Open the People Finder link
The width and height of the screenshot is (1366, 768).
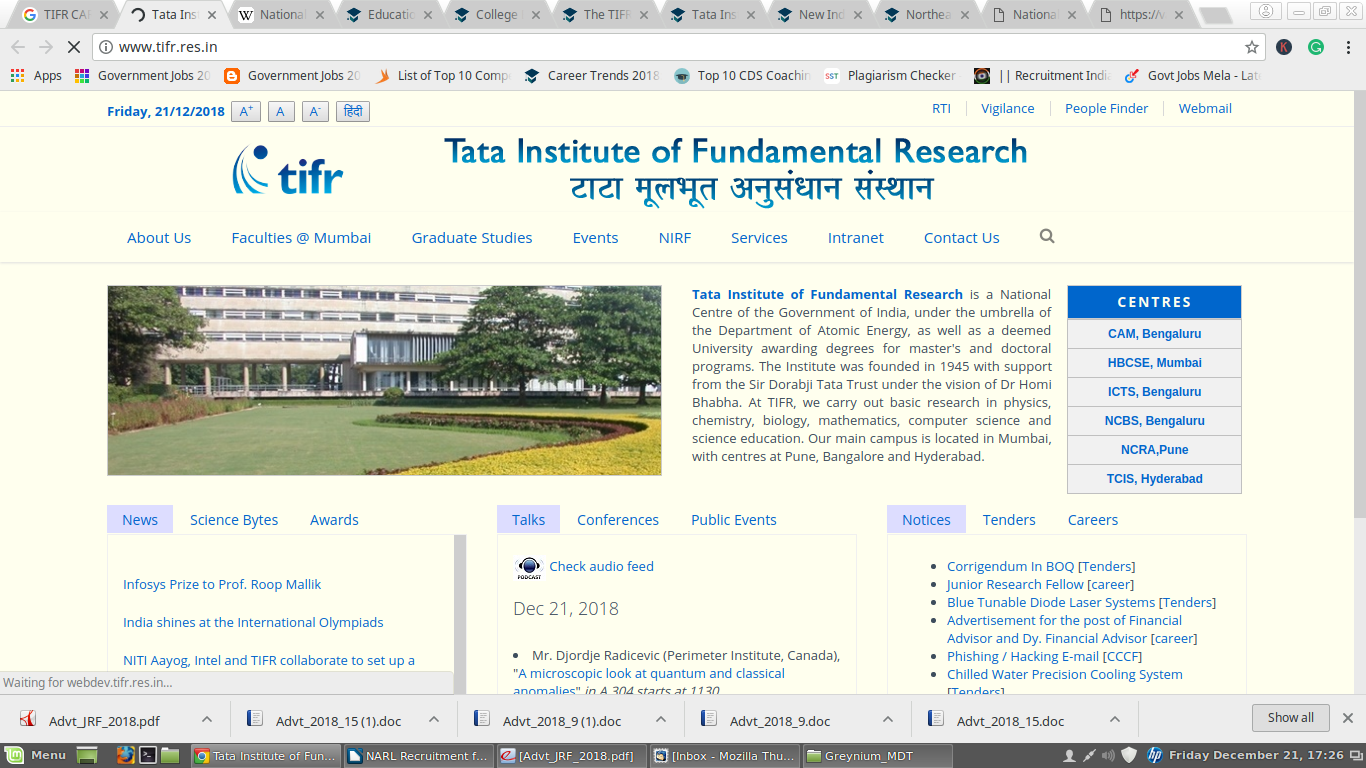(1106, 109)
